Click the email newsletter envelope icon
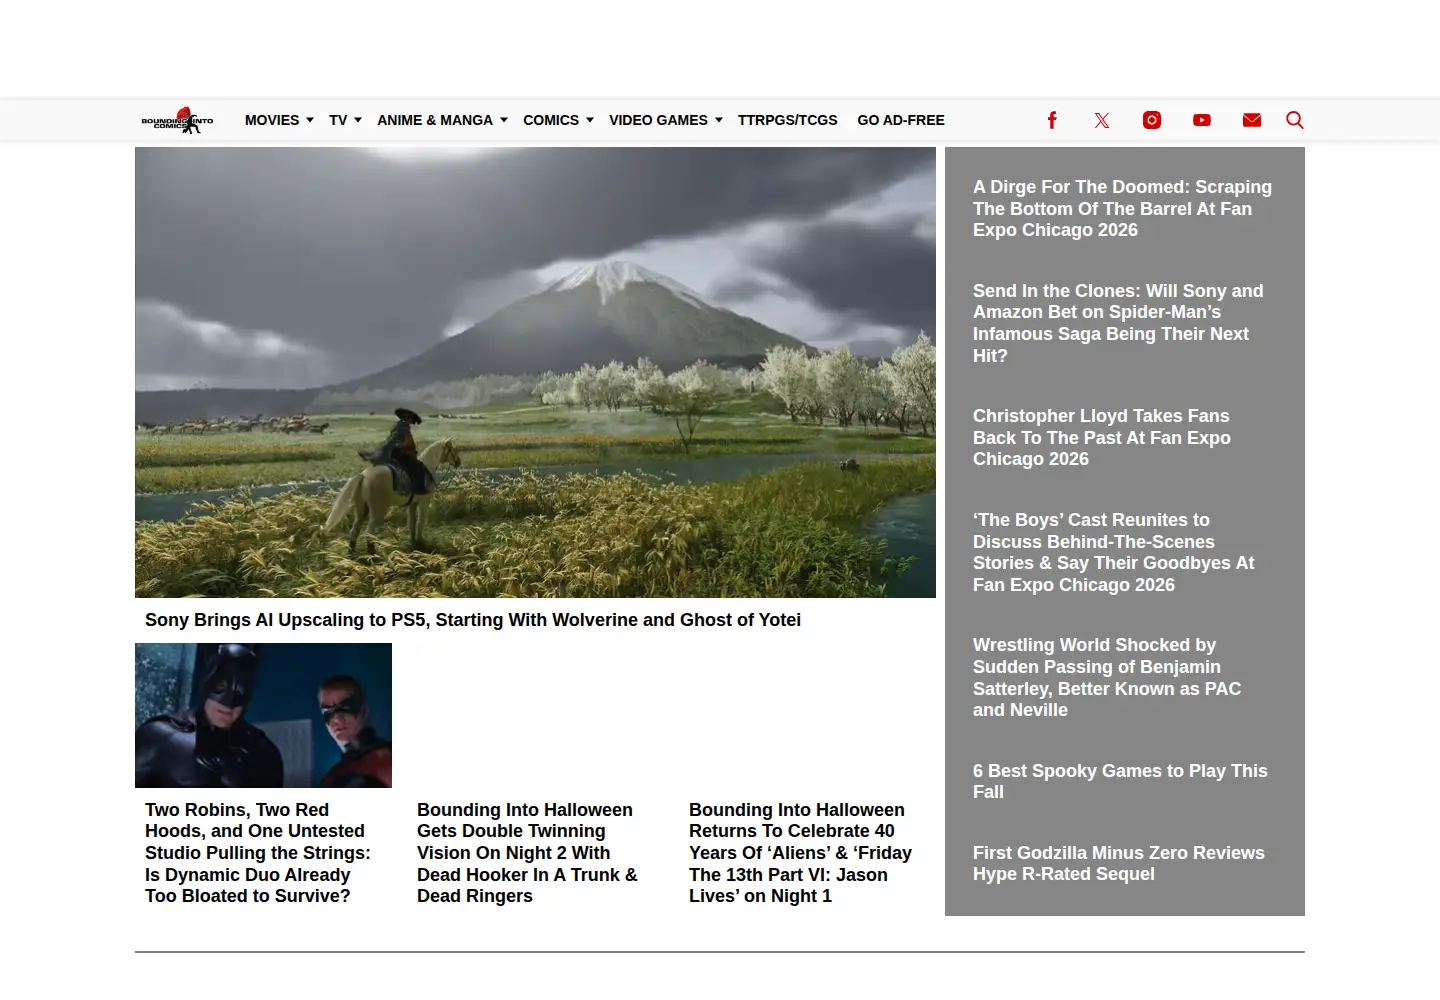Viewport: 1440px width, 1000px height. point(1252,120)
